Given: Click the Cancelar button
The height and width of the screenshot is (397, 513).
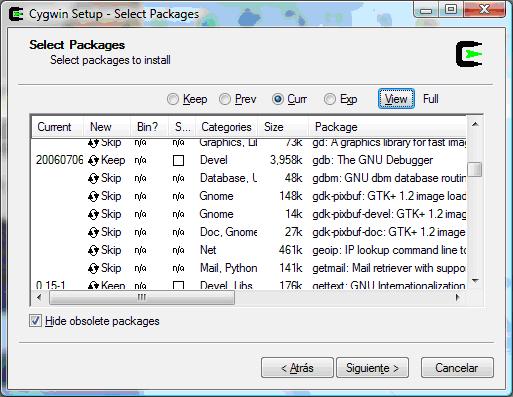Looking at the screenshot, I should (x=457, y=368).
